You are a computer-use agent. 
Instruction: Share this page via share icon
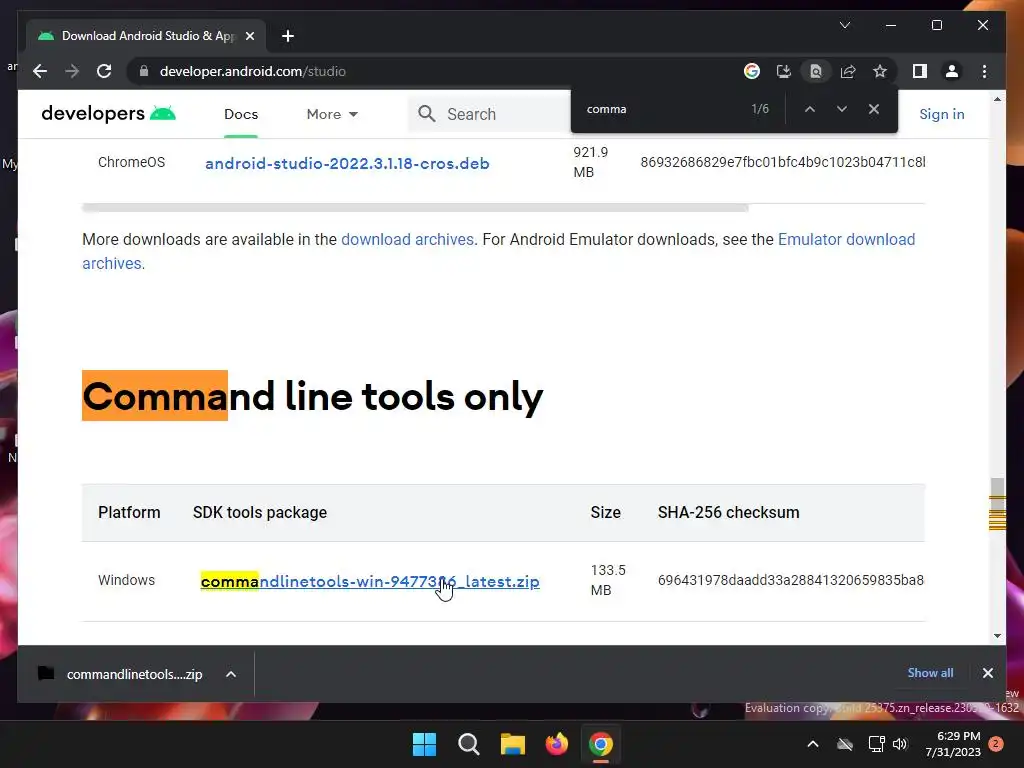pos(848,71)
